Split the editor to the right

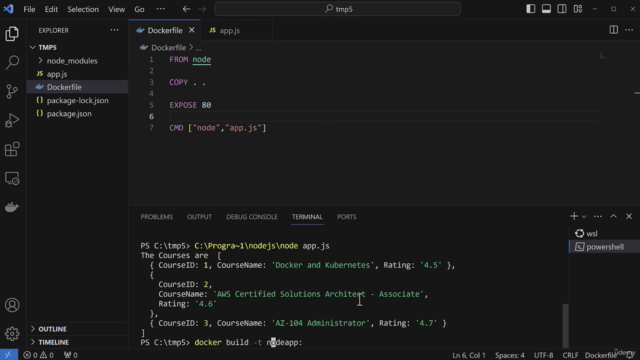tap(613, 30)
